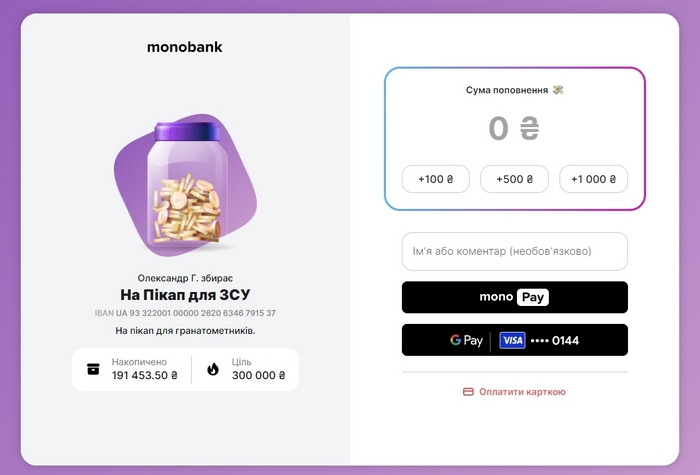The image size is (700, 475).
Task: Click the VISA card badge
Action: [x=512, y=340]
